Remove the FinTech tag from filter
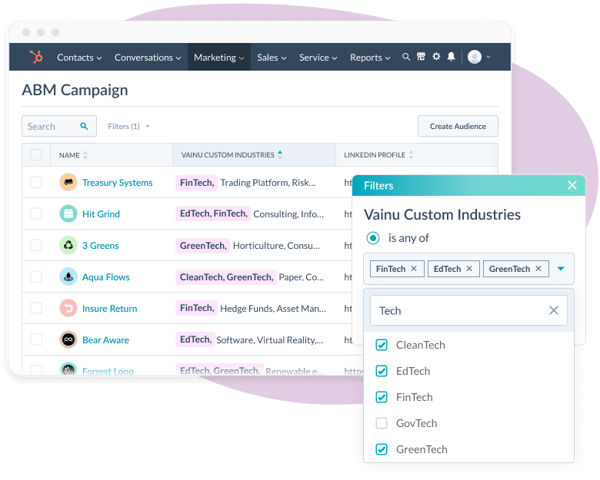The width and height of the screenshot is (600, 480). point(414,268)
